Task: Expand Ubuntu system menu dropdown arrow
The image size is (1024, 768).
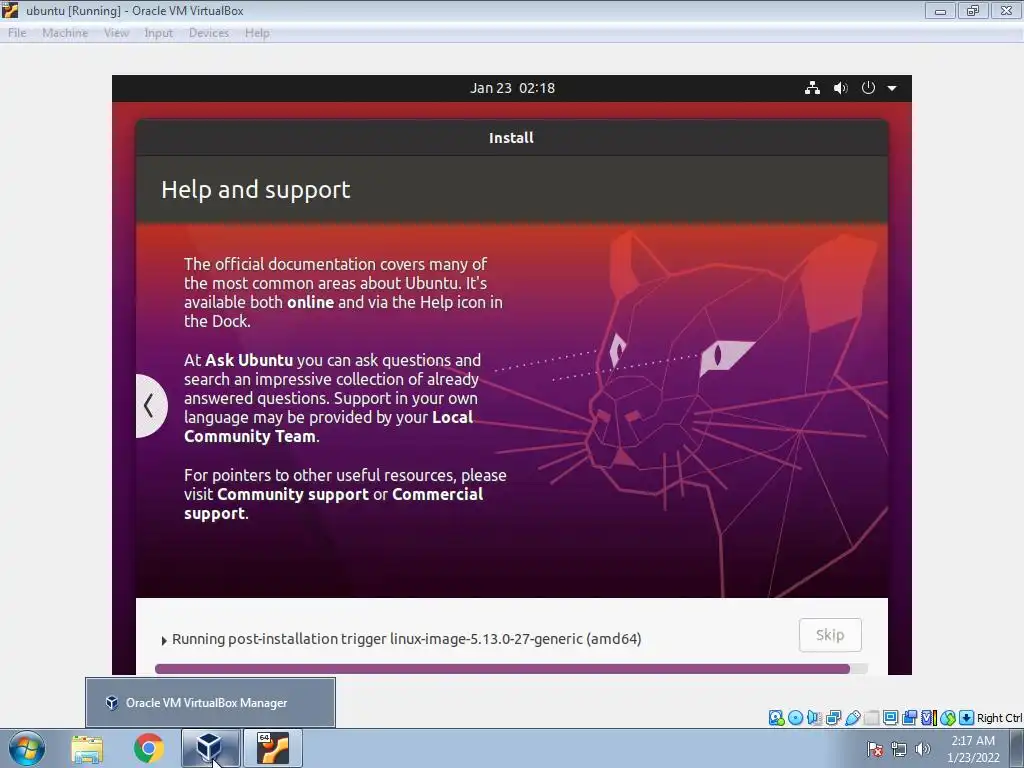Action: pyautogui.click(x=891, y=88)
